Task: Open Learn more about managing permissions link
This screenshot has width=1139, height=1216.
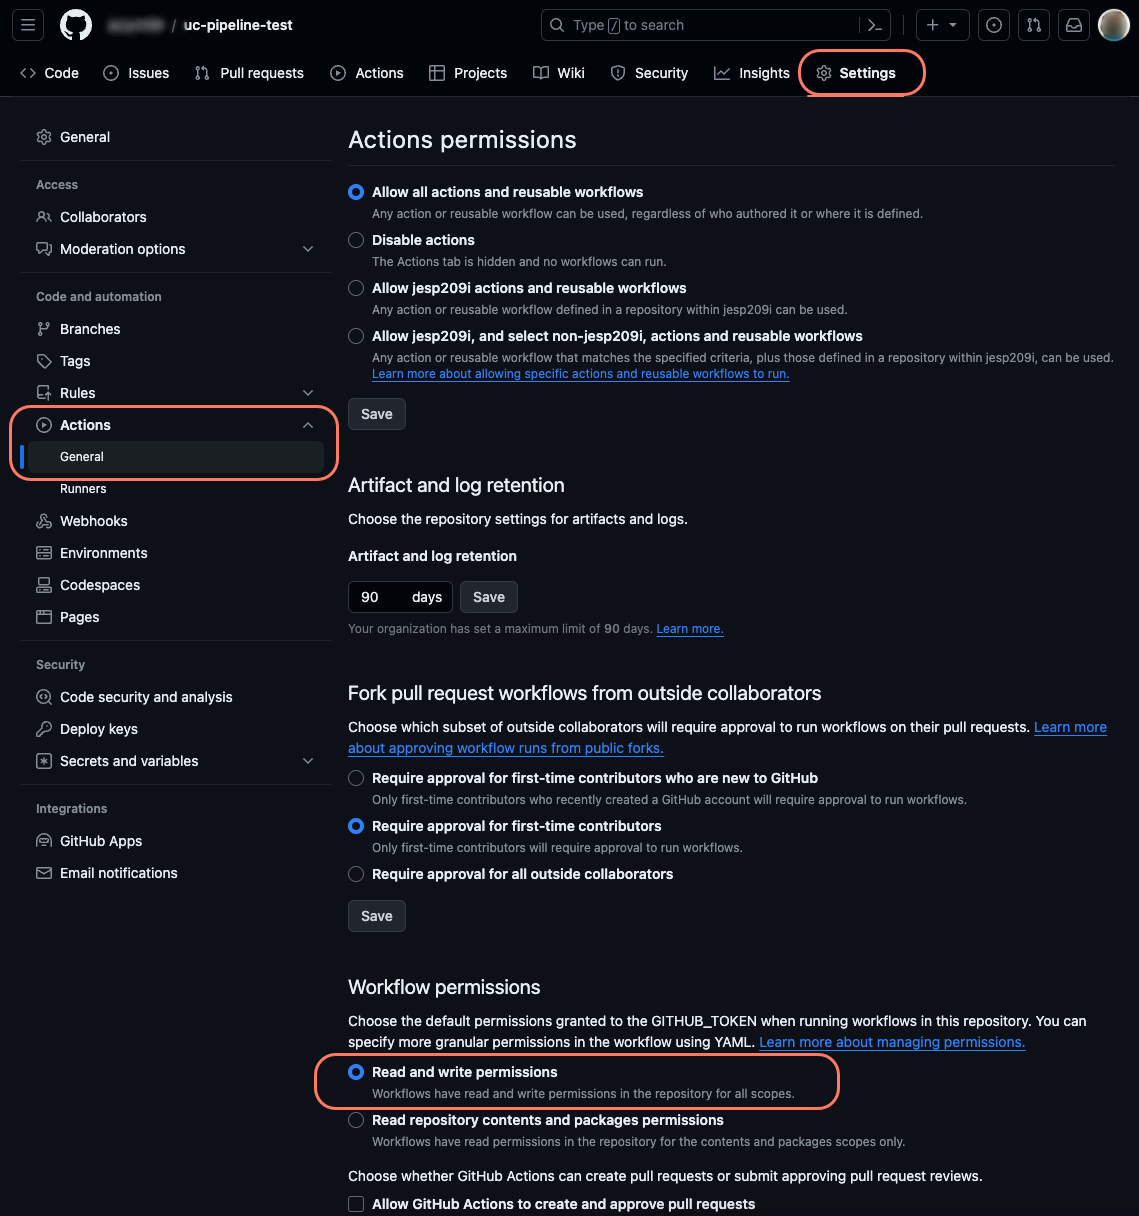Action: click(892, 1042)
